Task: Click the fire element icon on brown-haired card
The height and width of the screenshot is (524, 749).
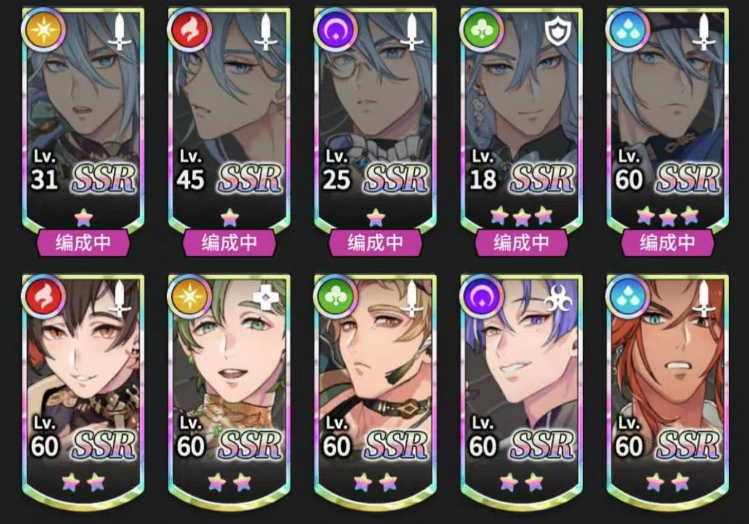Action: [x=43, y=296]
